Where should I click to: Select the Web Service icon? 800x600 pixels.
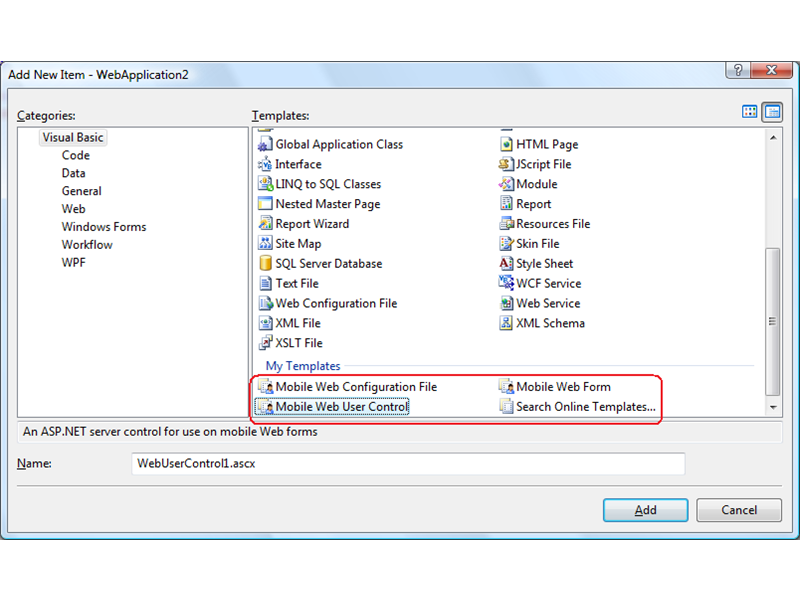click(x=506, y=304)
